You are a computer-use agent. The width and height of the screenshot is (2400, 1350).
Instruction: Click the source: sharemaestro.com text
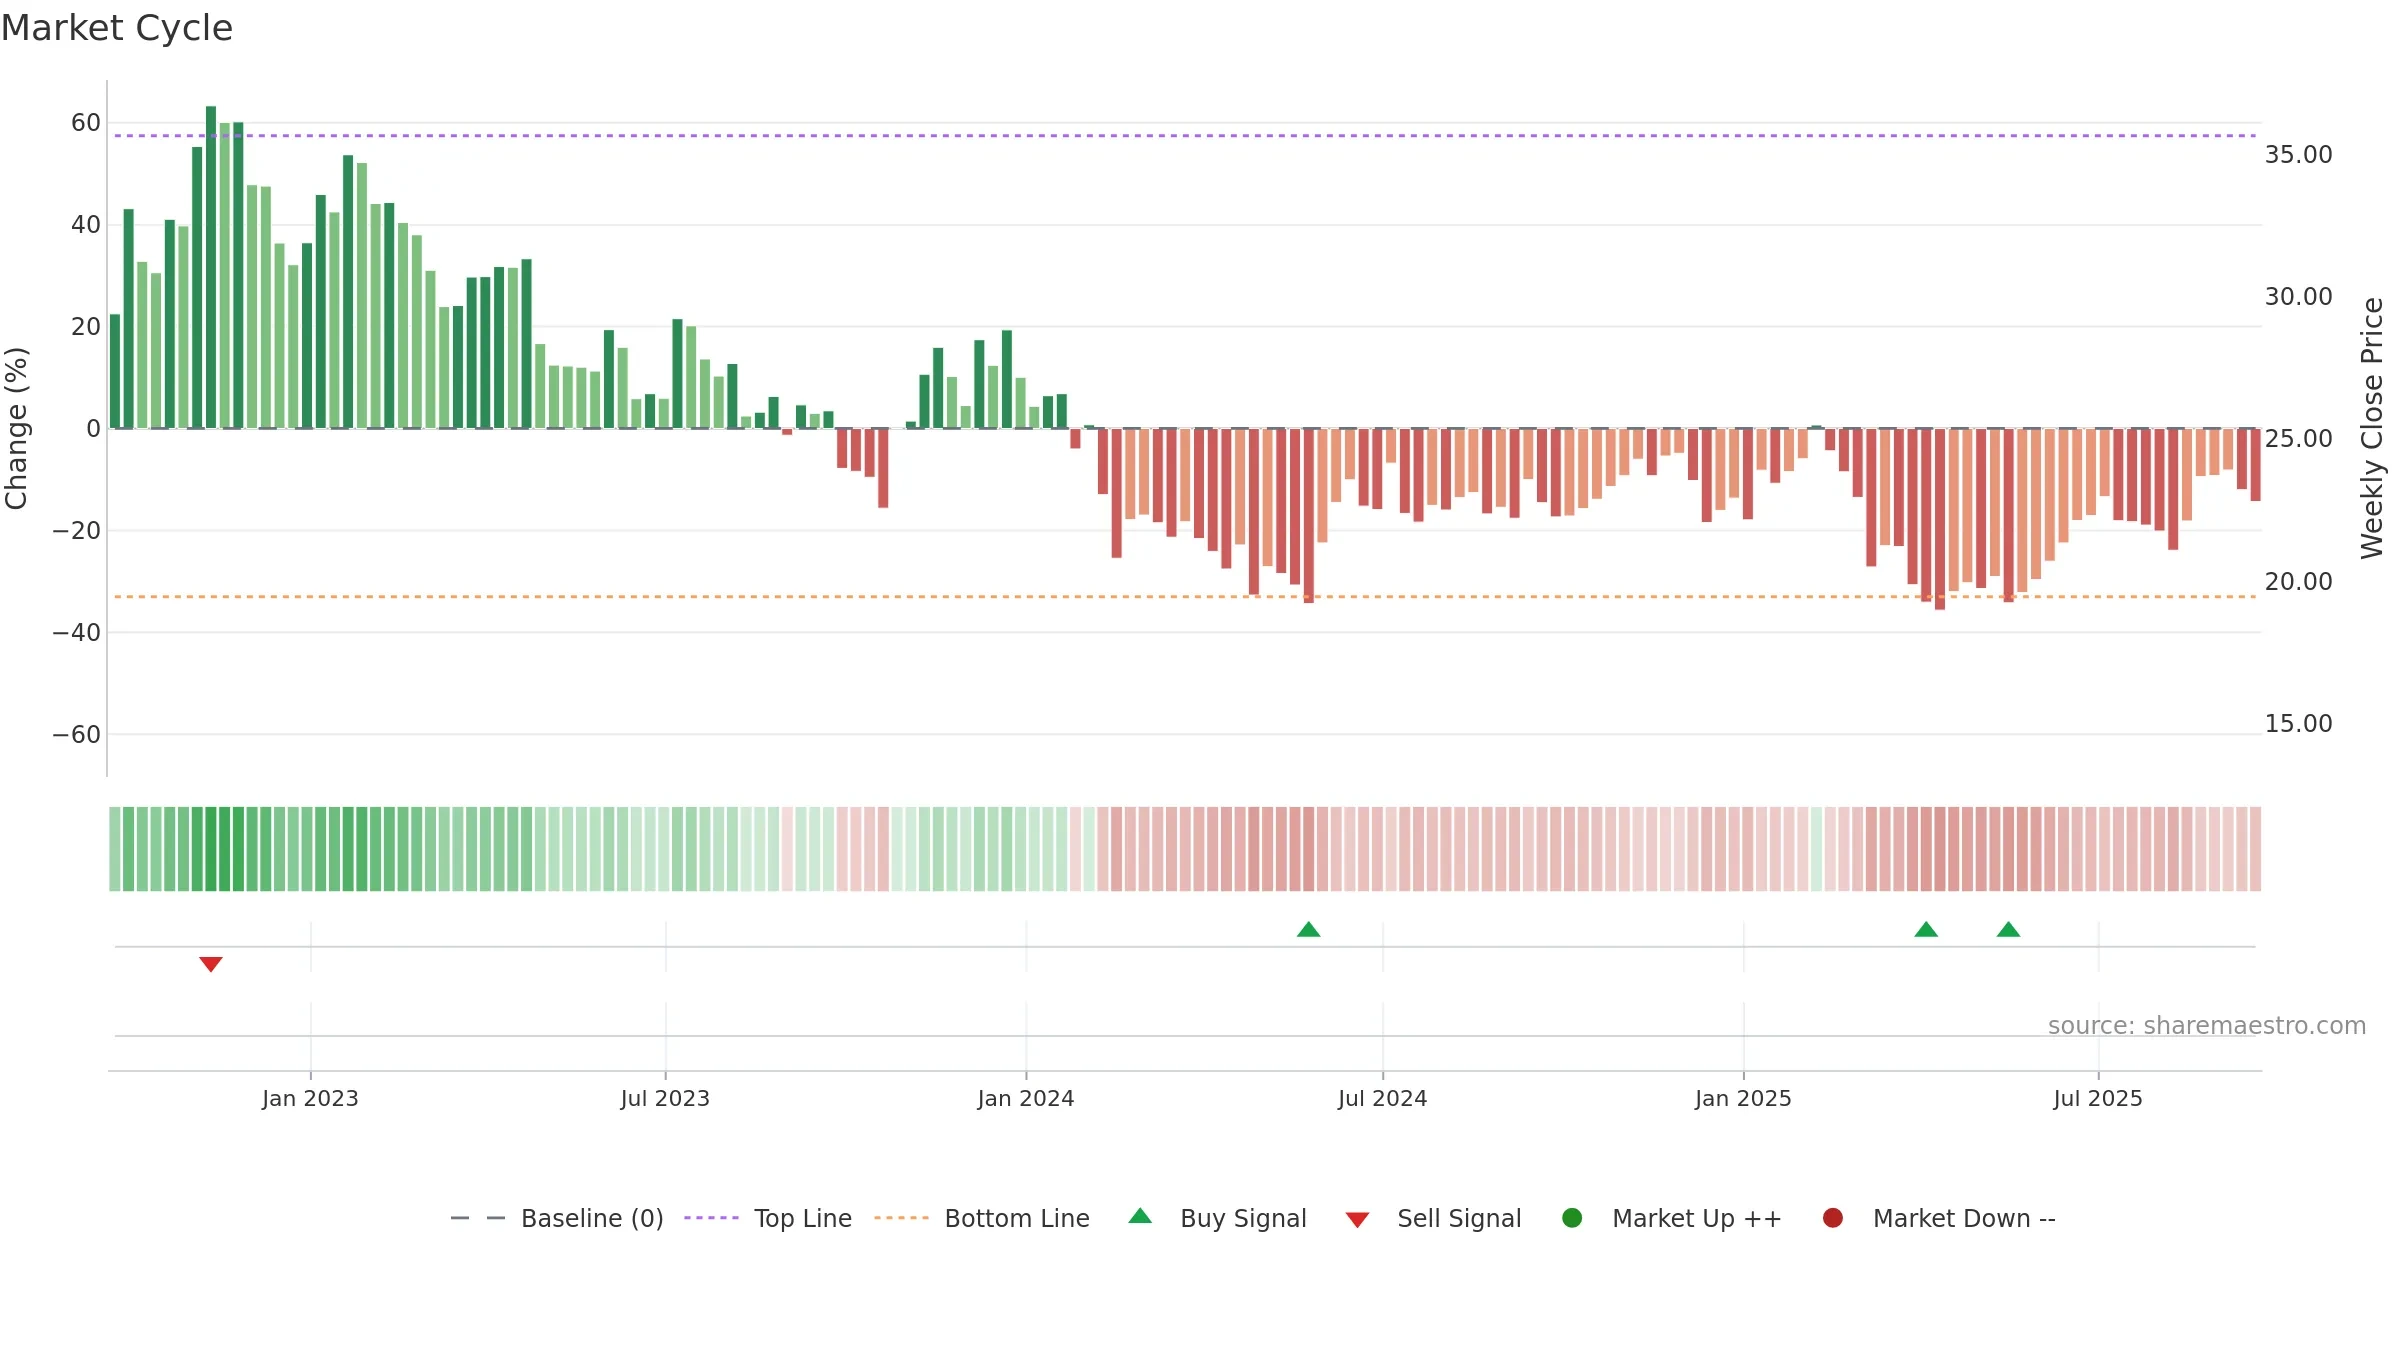click(2207, 1026)
